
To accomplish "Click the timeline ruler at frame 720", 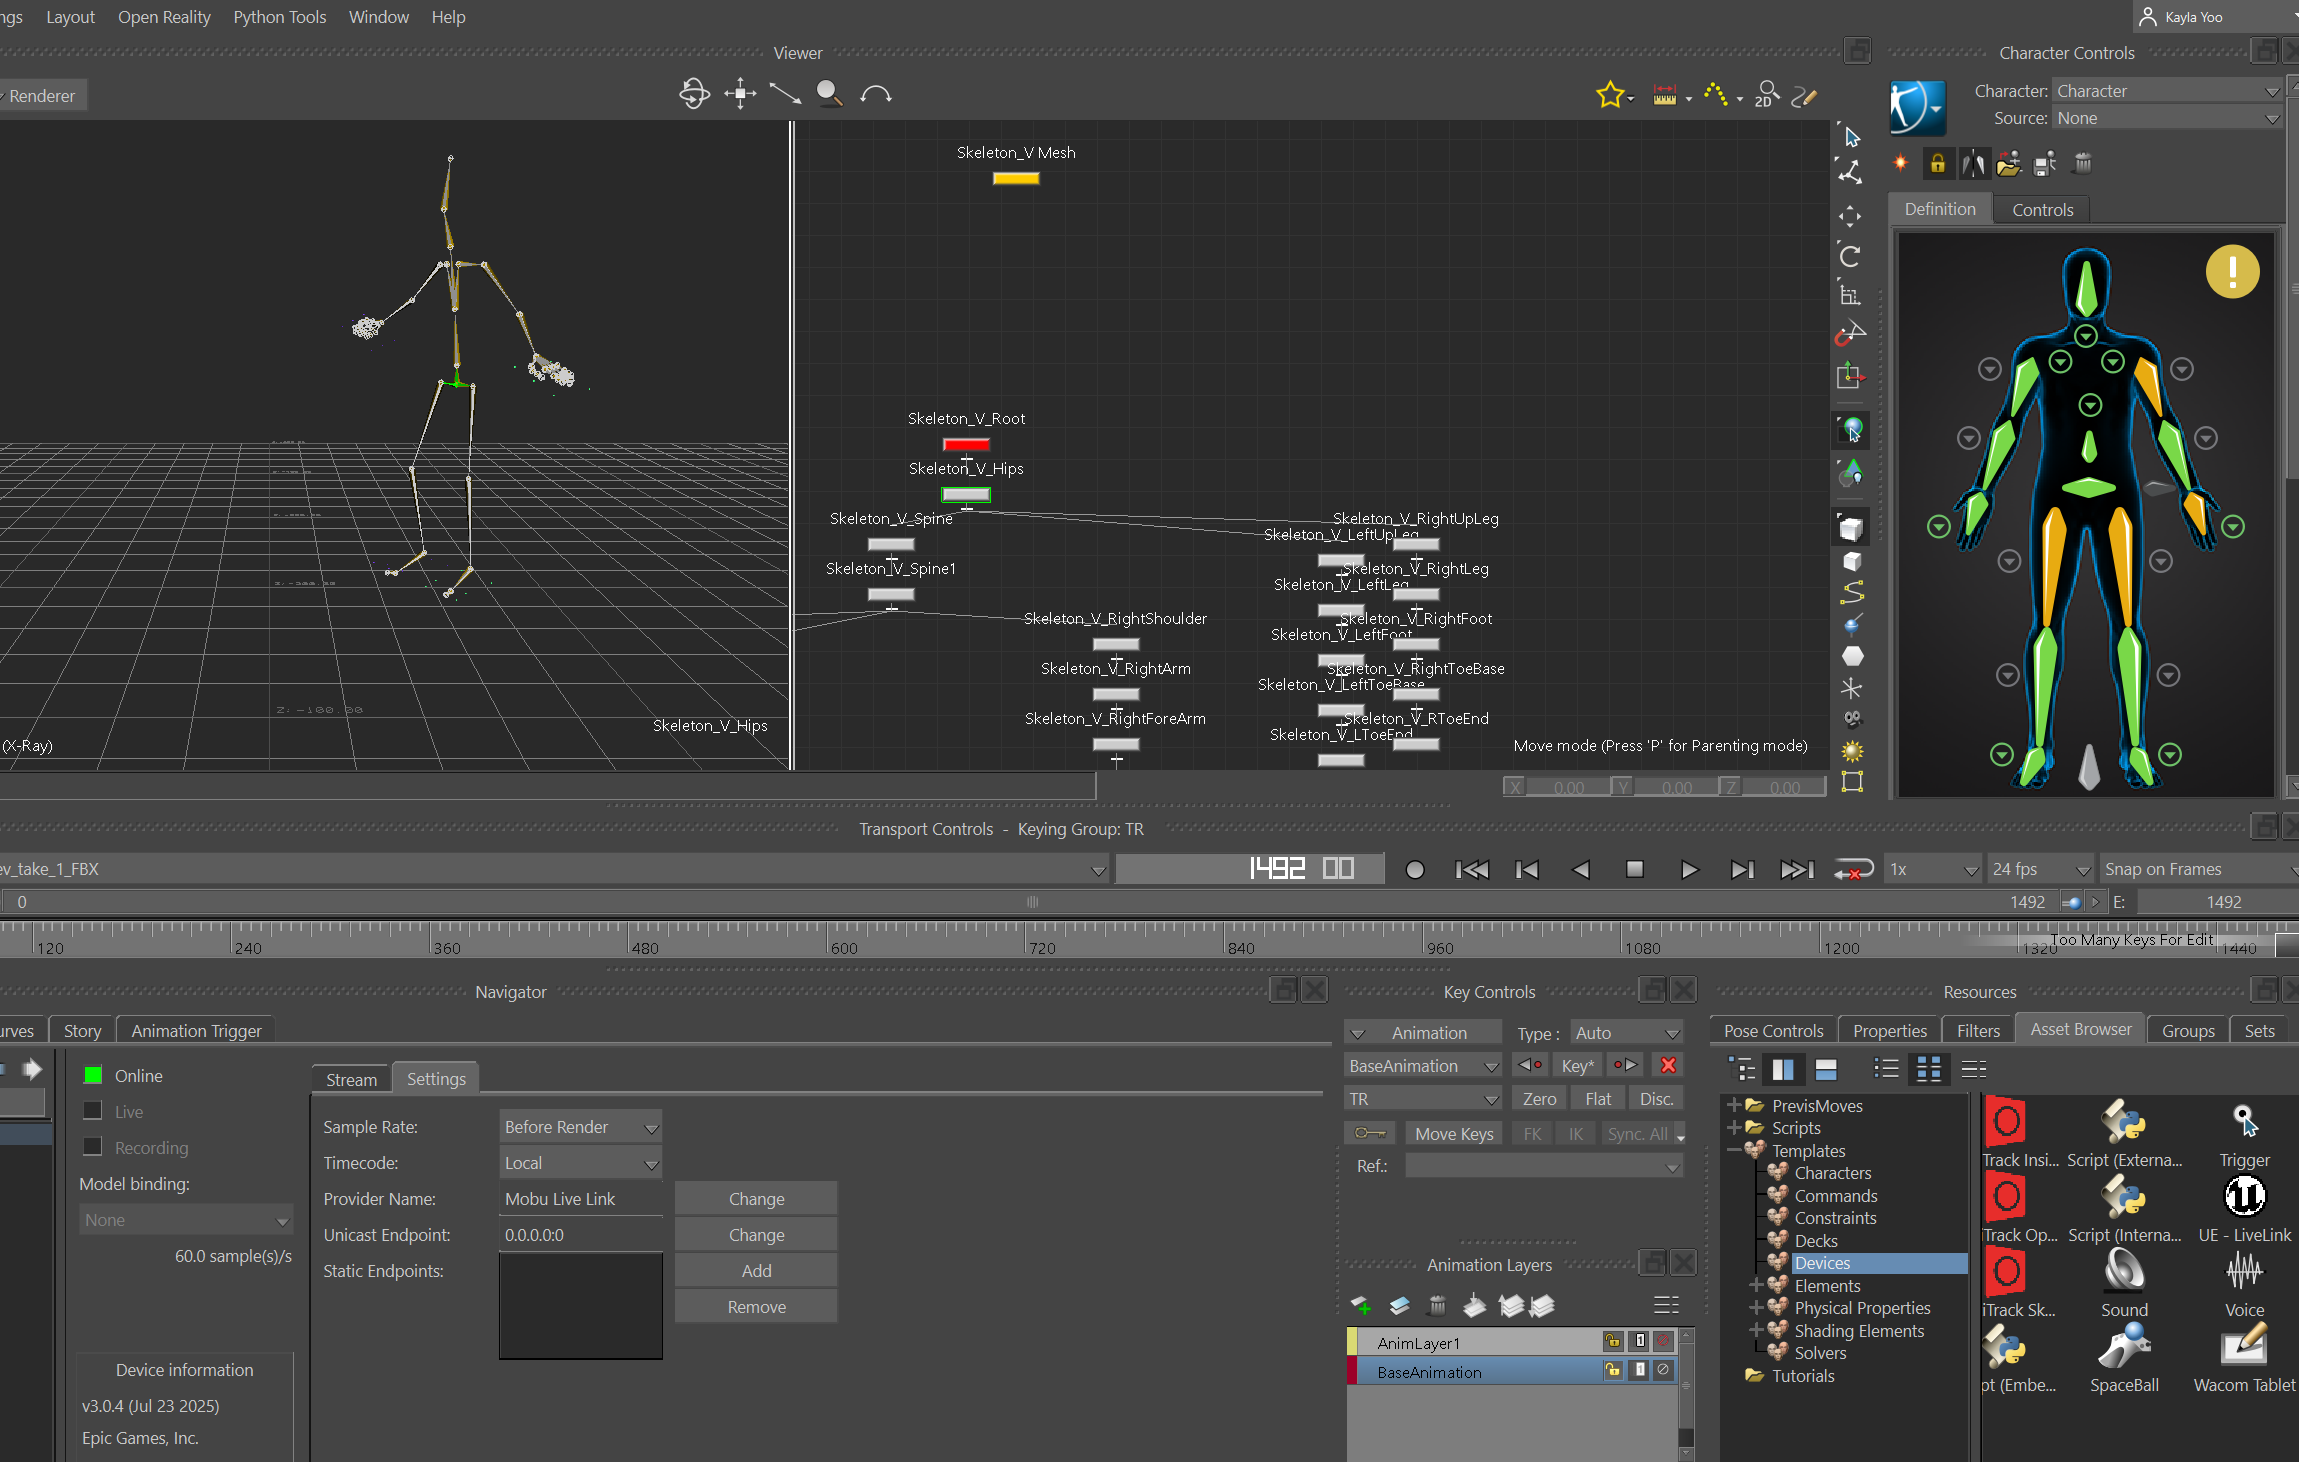I will 1027,940.
